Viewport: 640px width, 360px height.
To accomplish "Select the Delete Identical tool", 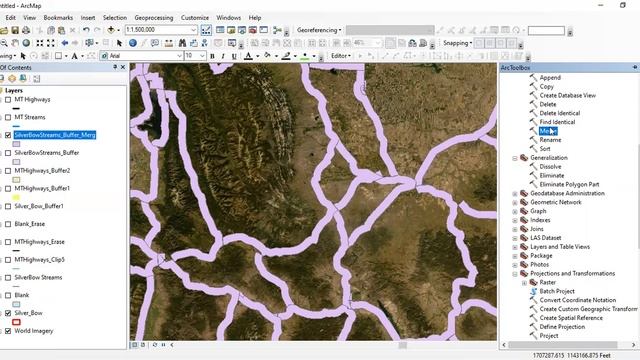I will [559, 113].
